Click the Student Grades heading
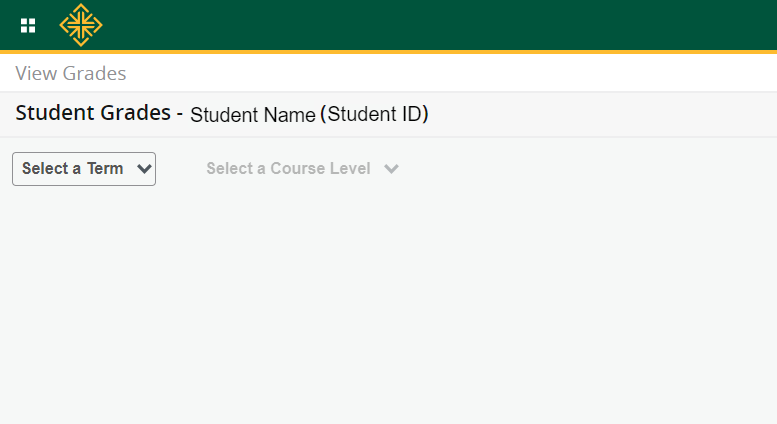777x424 pixels. pos(93,113)
